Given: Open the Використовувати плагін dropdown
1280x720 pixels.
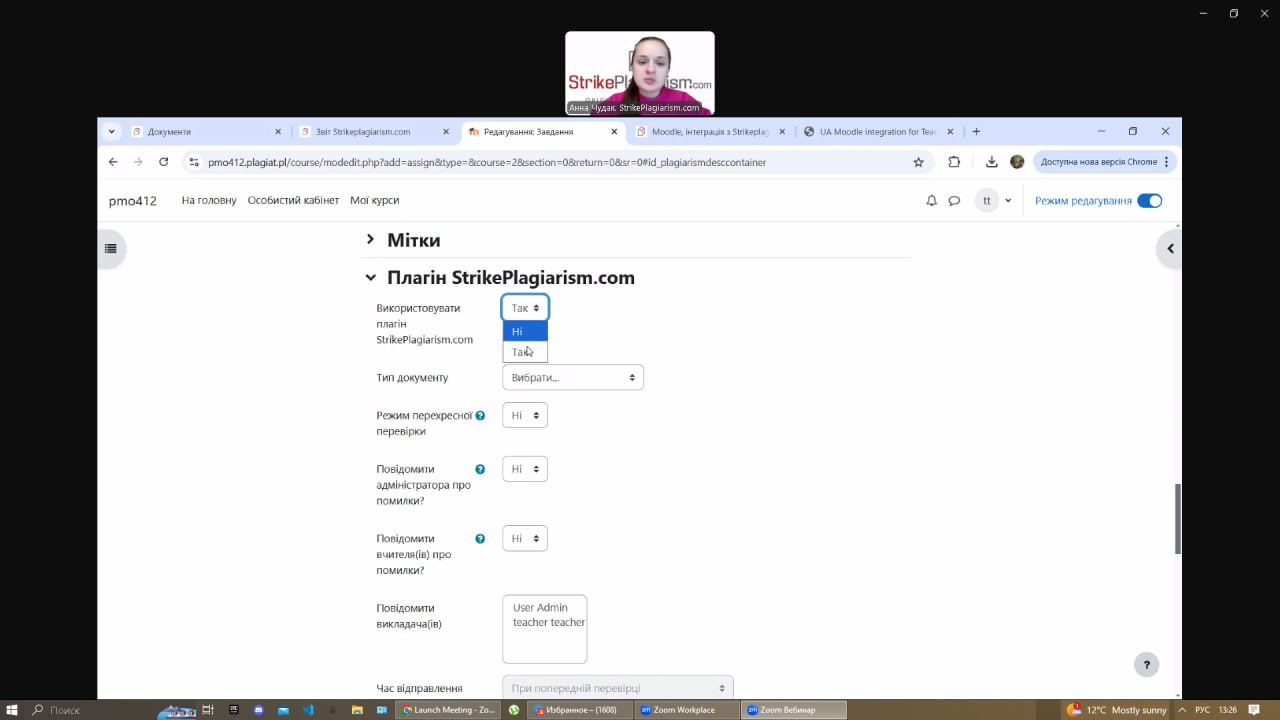Looking at the screenshot, I should (x=525, y=308).
